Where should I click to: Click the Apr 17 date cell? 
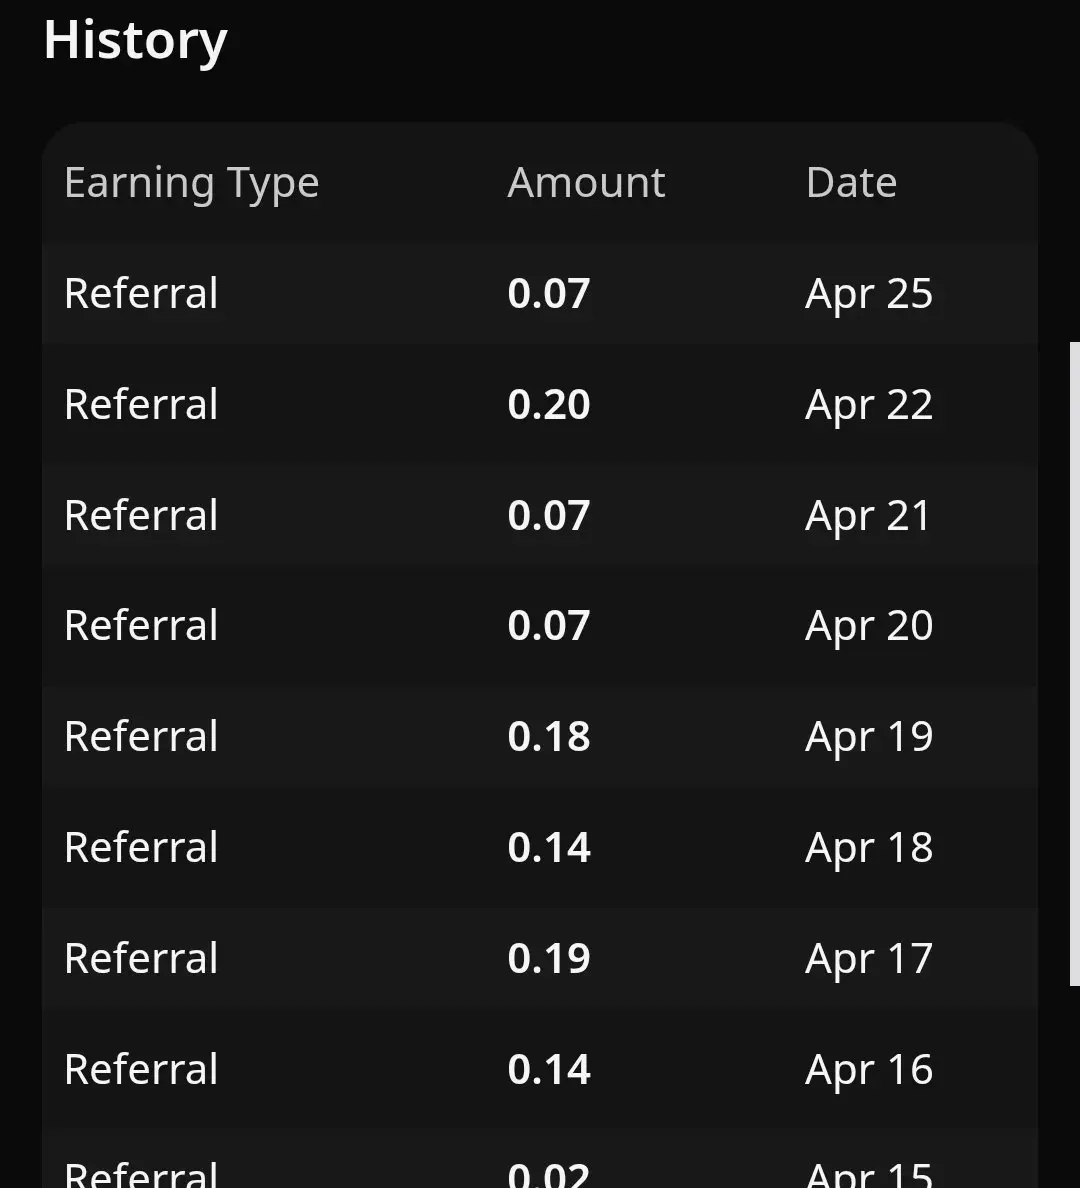click(x=868, y=959)
